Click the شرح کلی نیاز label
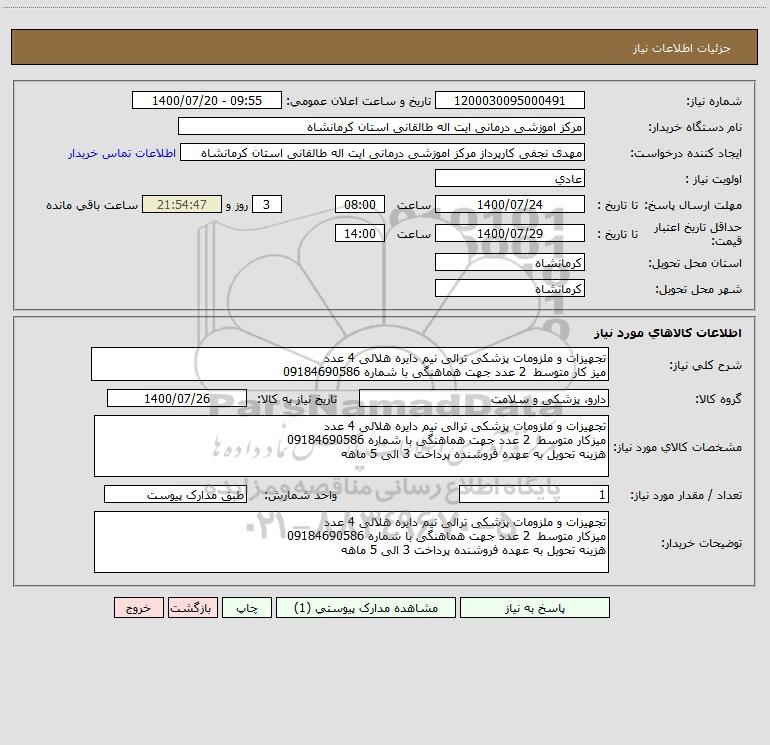Image resolution: width=770 pixels, height=745 pixels. click(706, 365)
